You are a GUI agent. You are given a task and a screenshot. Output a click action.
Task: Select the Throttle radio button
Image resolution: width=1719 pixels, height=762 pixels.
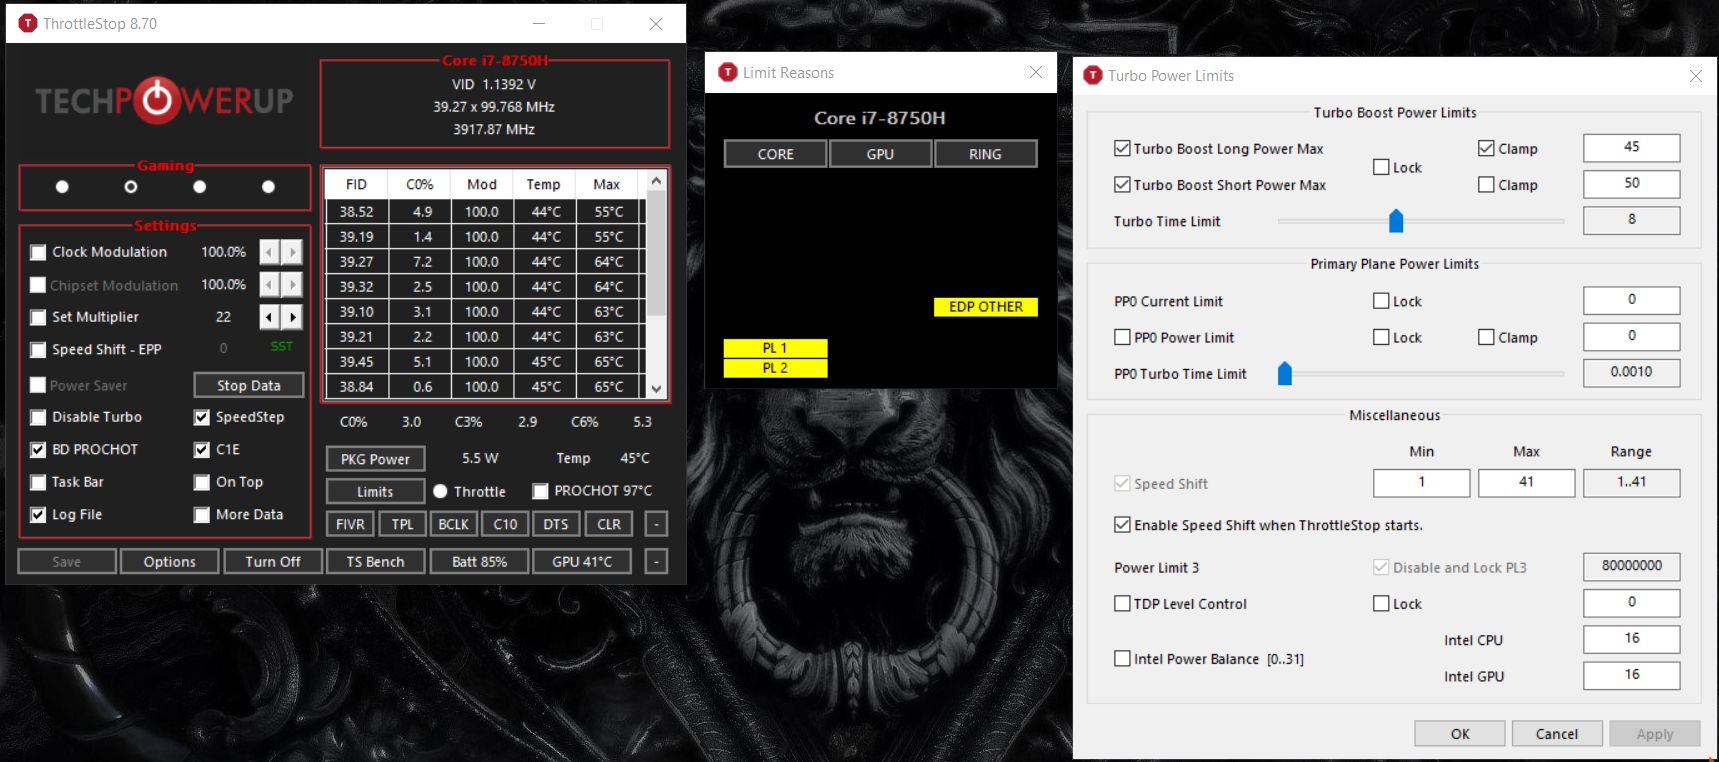[440, 491]
